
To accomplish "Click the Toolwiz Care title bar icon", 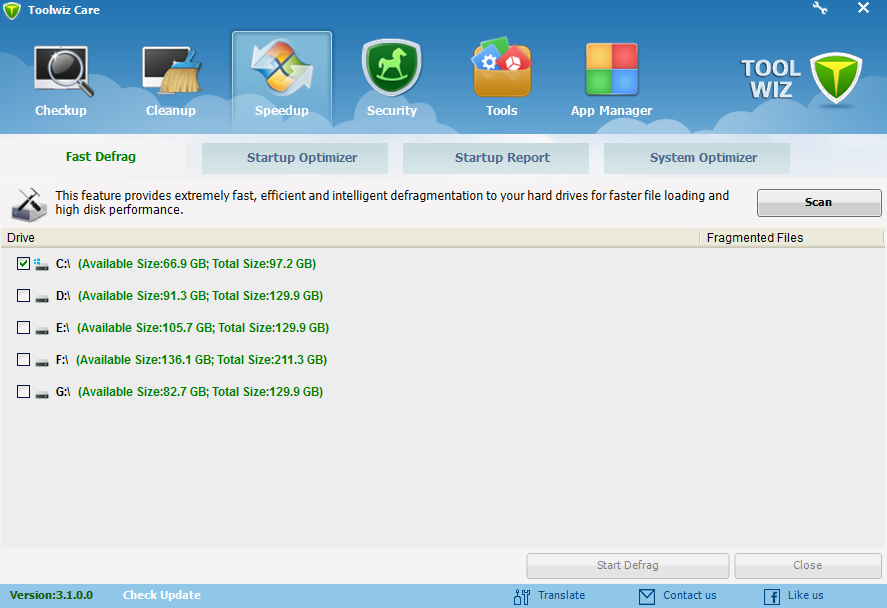I will 11,10.
